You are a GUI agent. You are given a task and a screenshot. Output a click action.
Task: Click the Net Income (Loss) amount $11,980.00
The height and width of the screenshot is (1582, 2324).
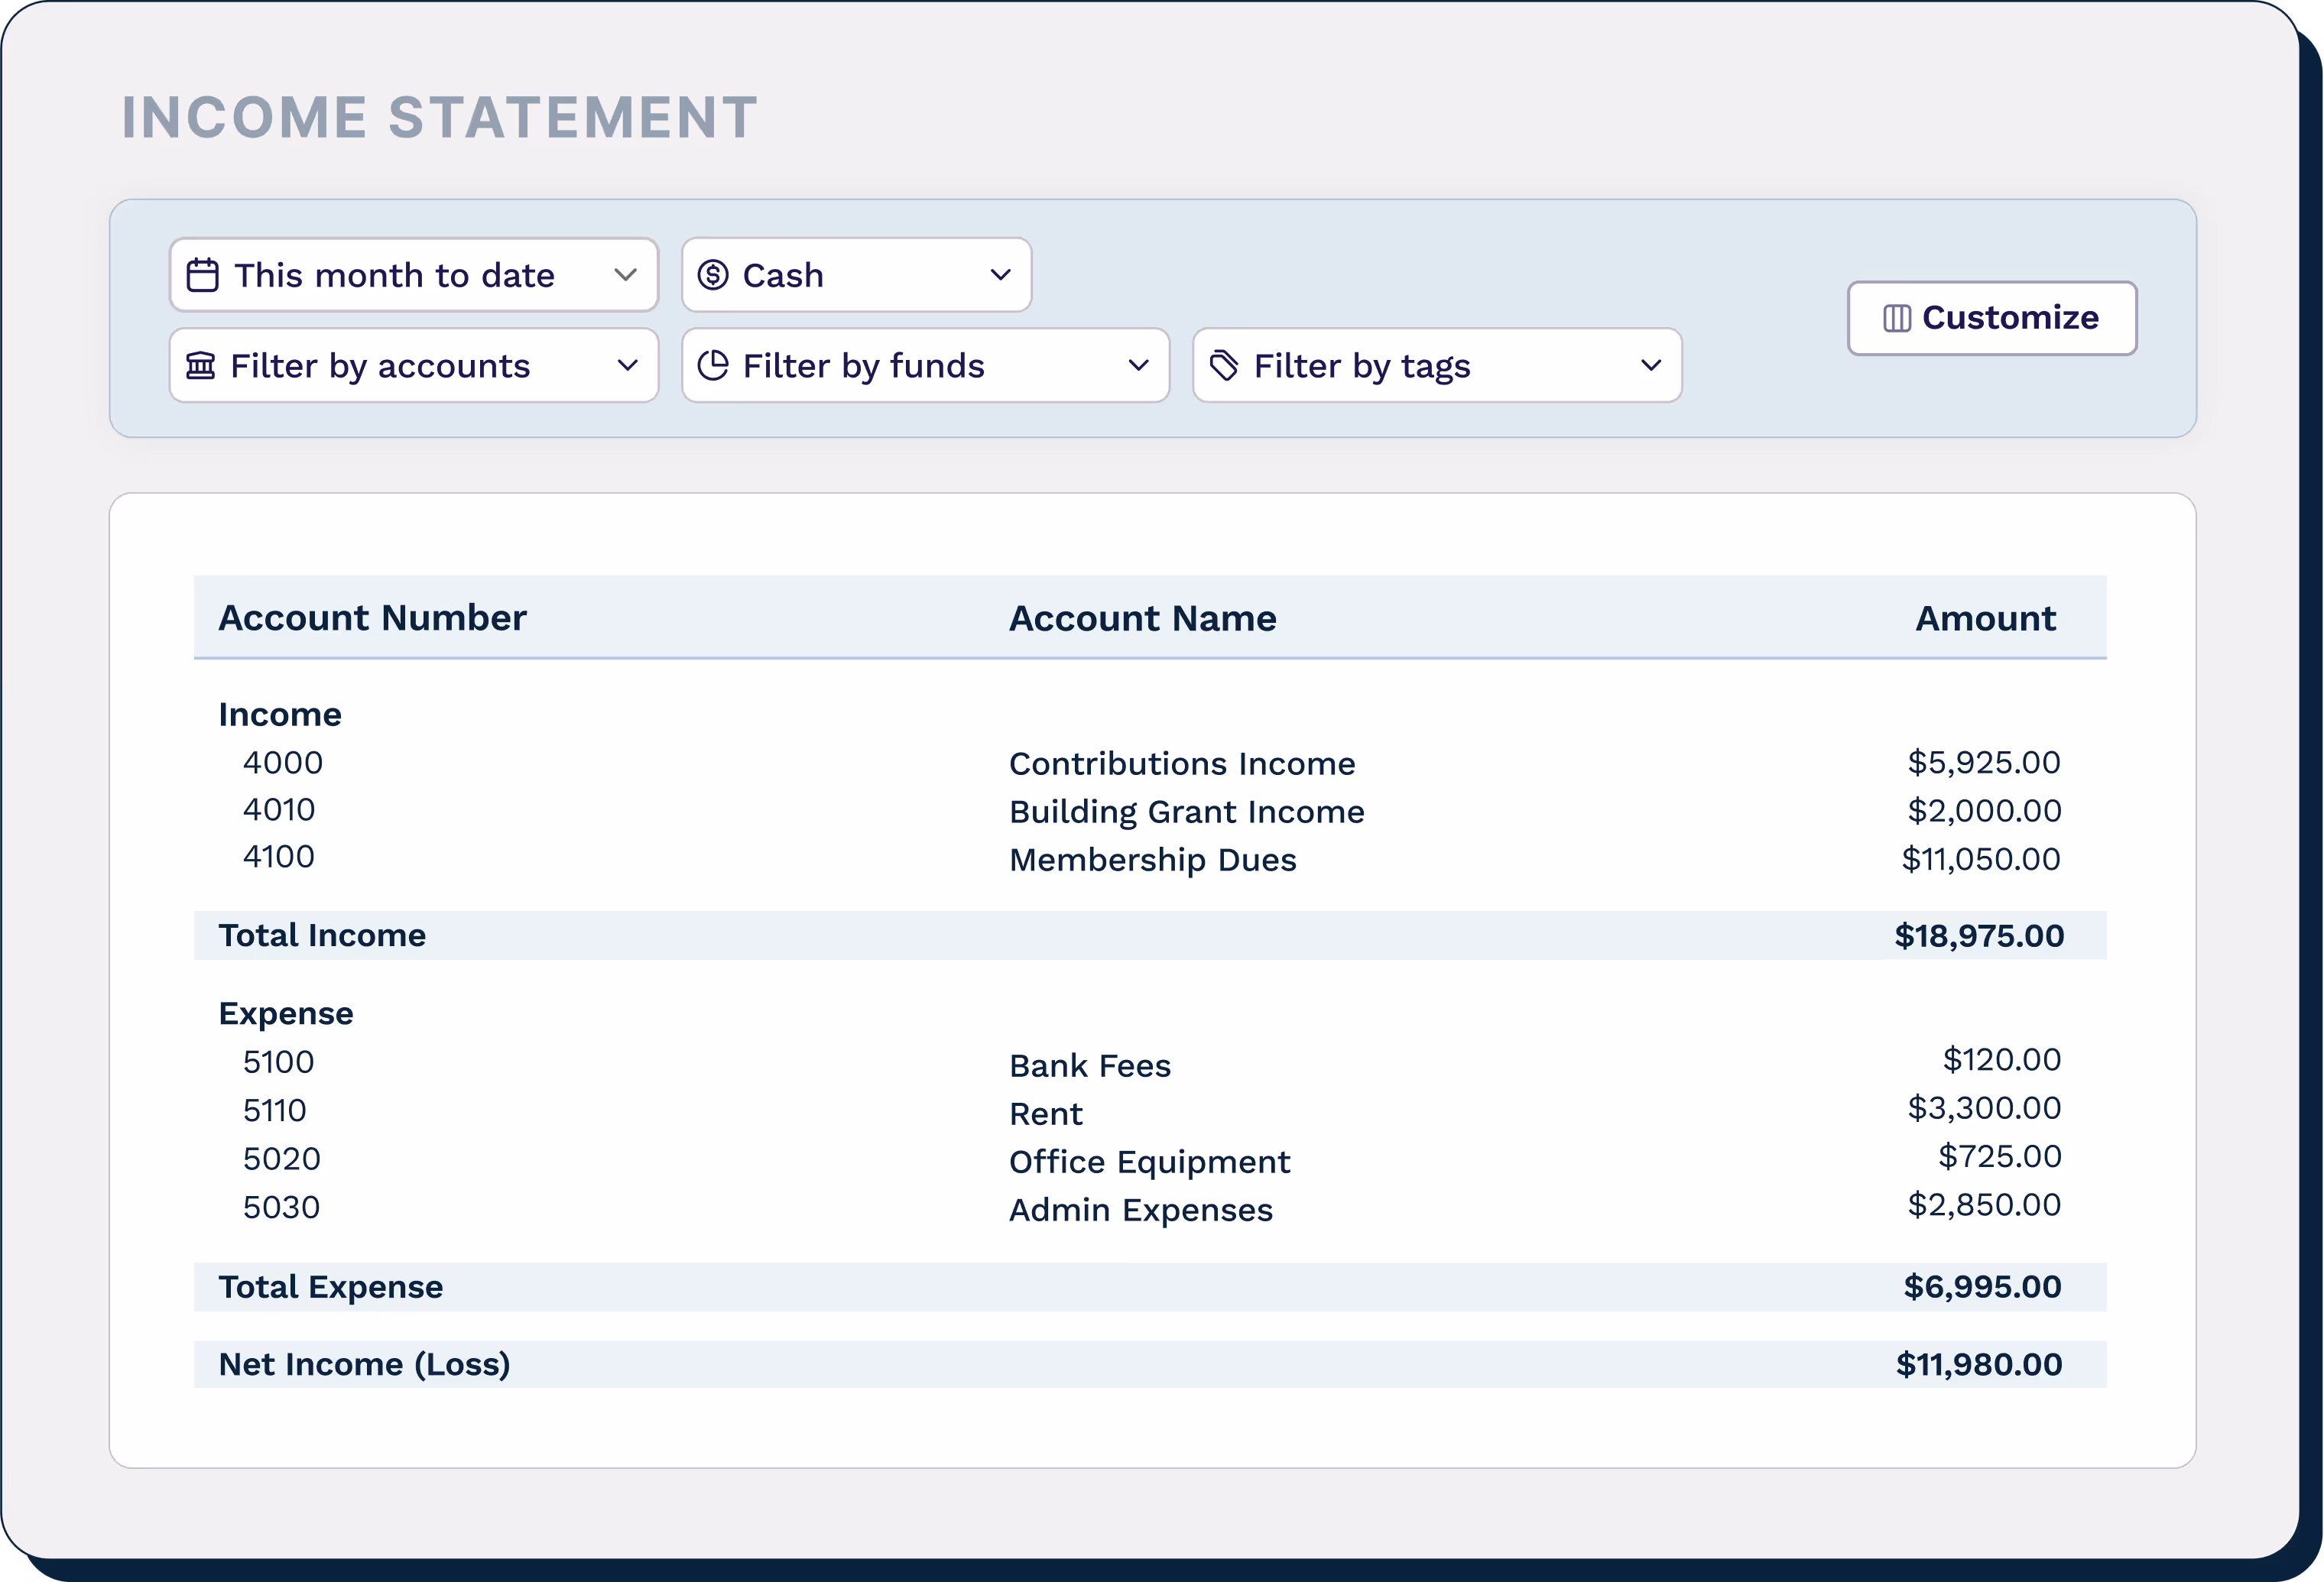(x=1978, y=1364)
